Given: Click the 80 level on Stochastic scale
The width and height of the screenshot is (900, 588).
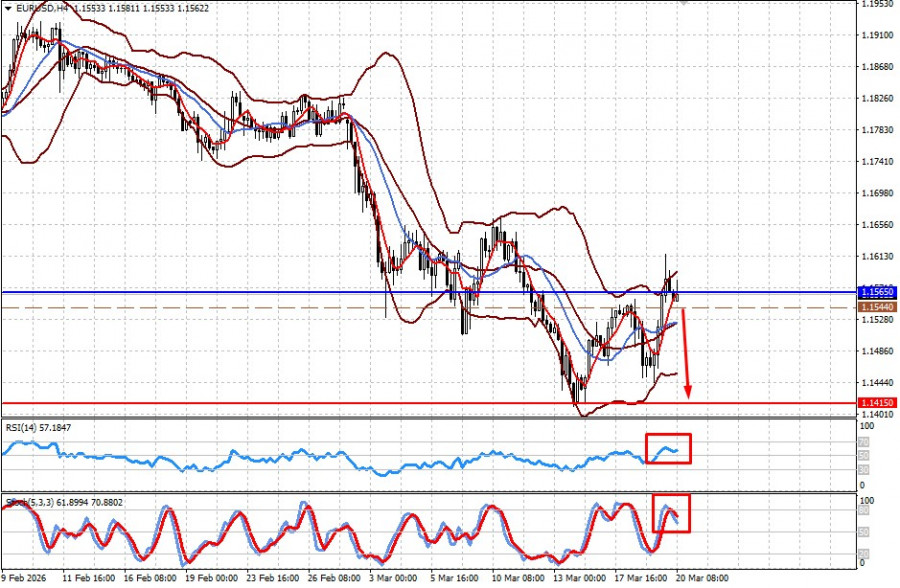Looking at the screenshot, I should click(863, 510).
